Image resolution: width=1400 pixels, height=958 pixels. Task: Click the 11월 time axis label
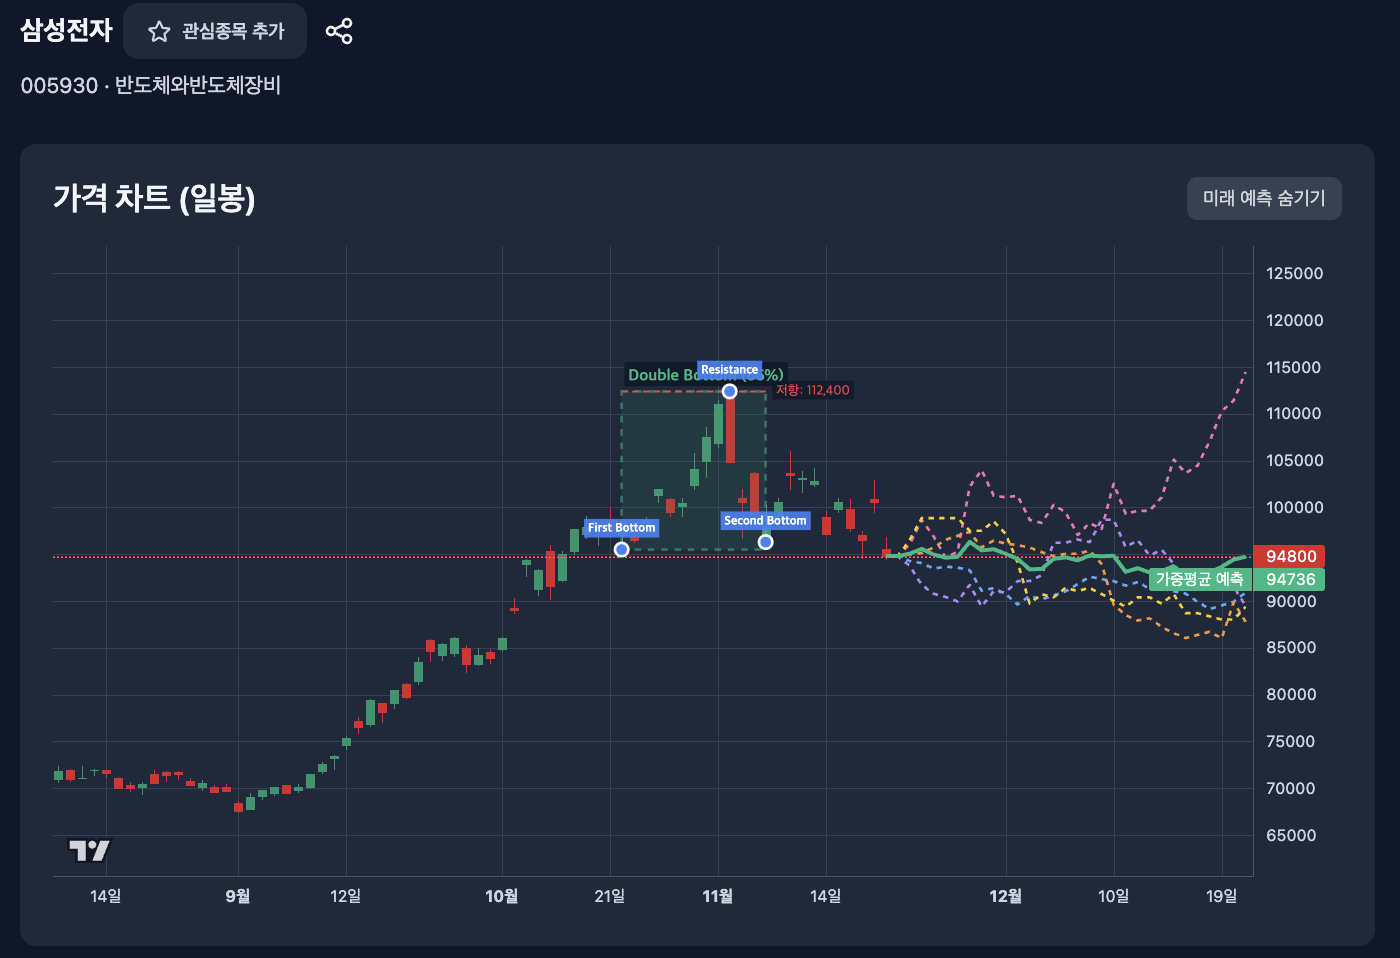718,896
